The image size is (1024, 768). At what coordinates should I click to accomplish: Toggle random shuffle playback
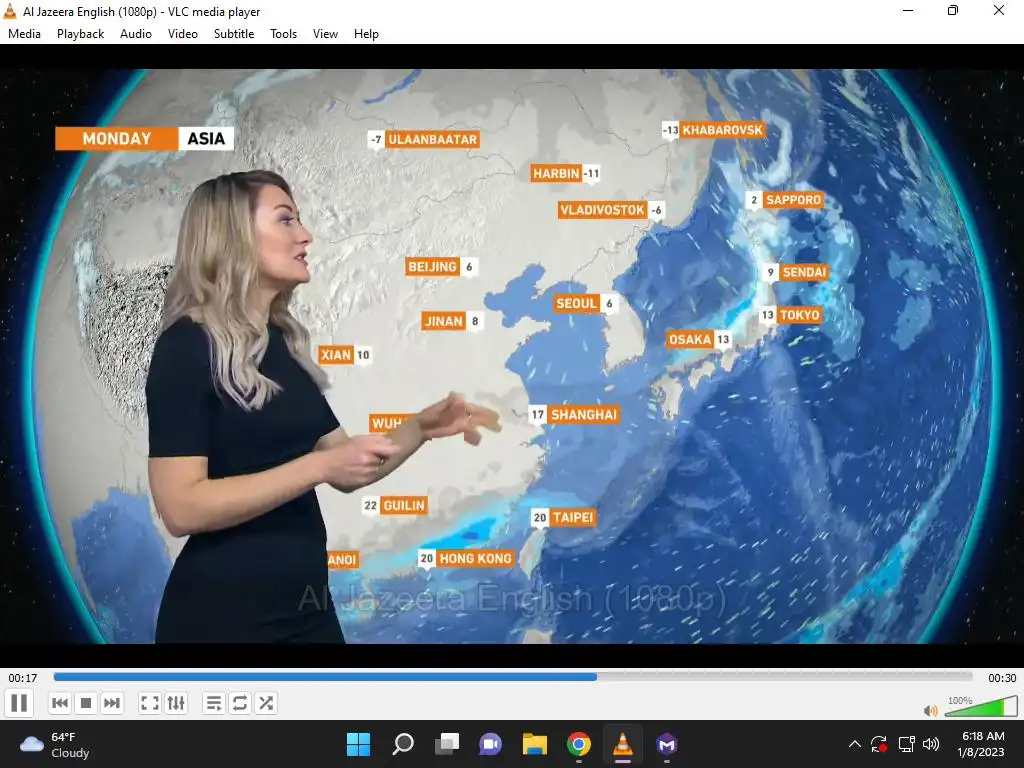point(266,703)
